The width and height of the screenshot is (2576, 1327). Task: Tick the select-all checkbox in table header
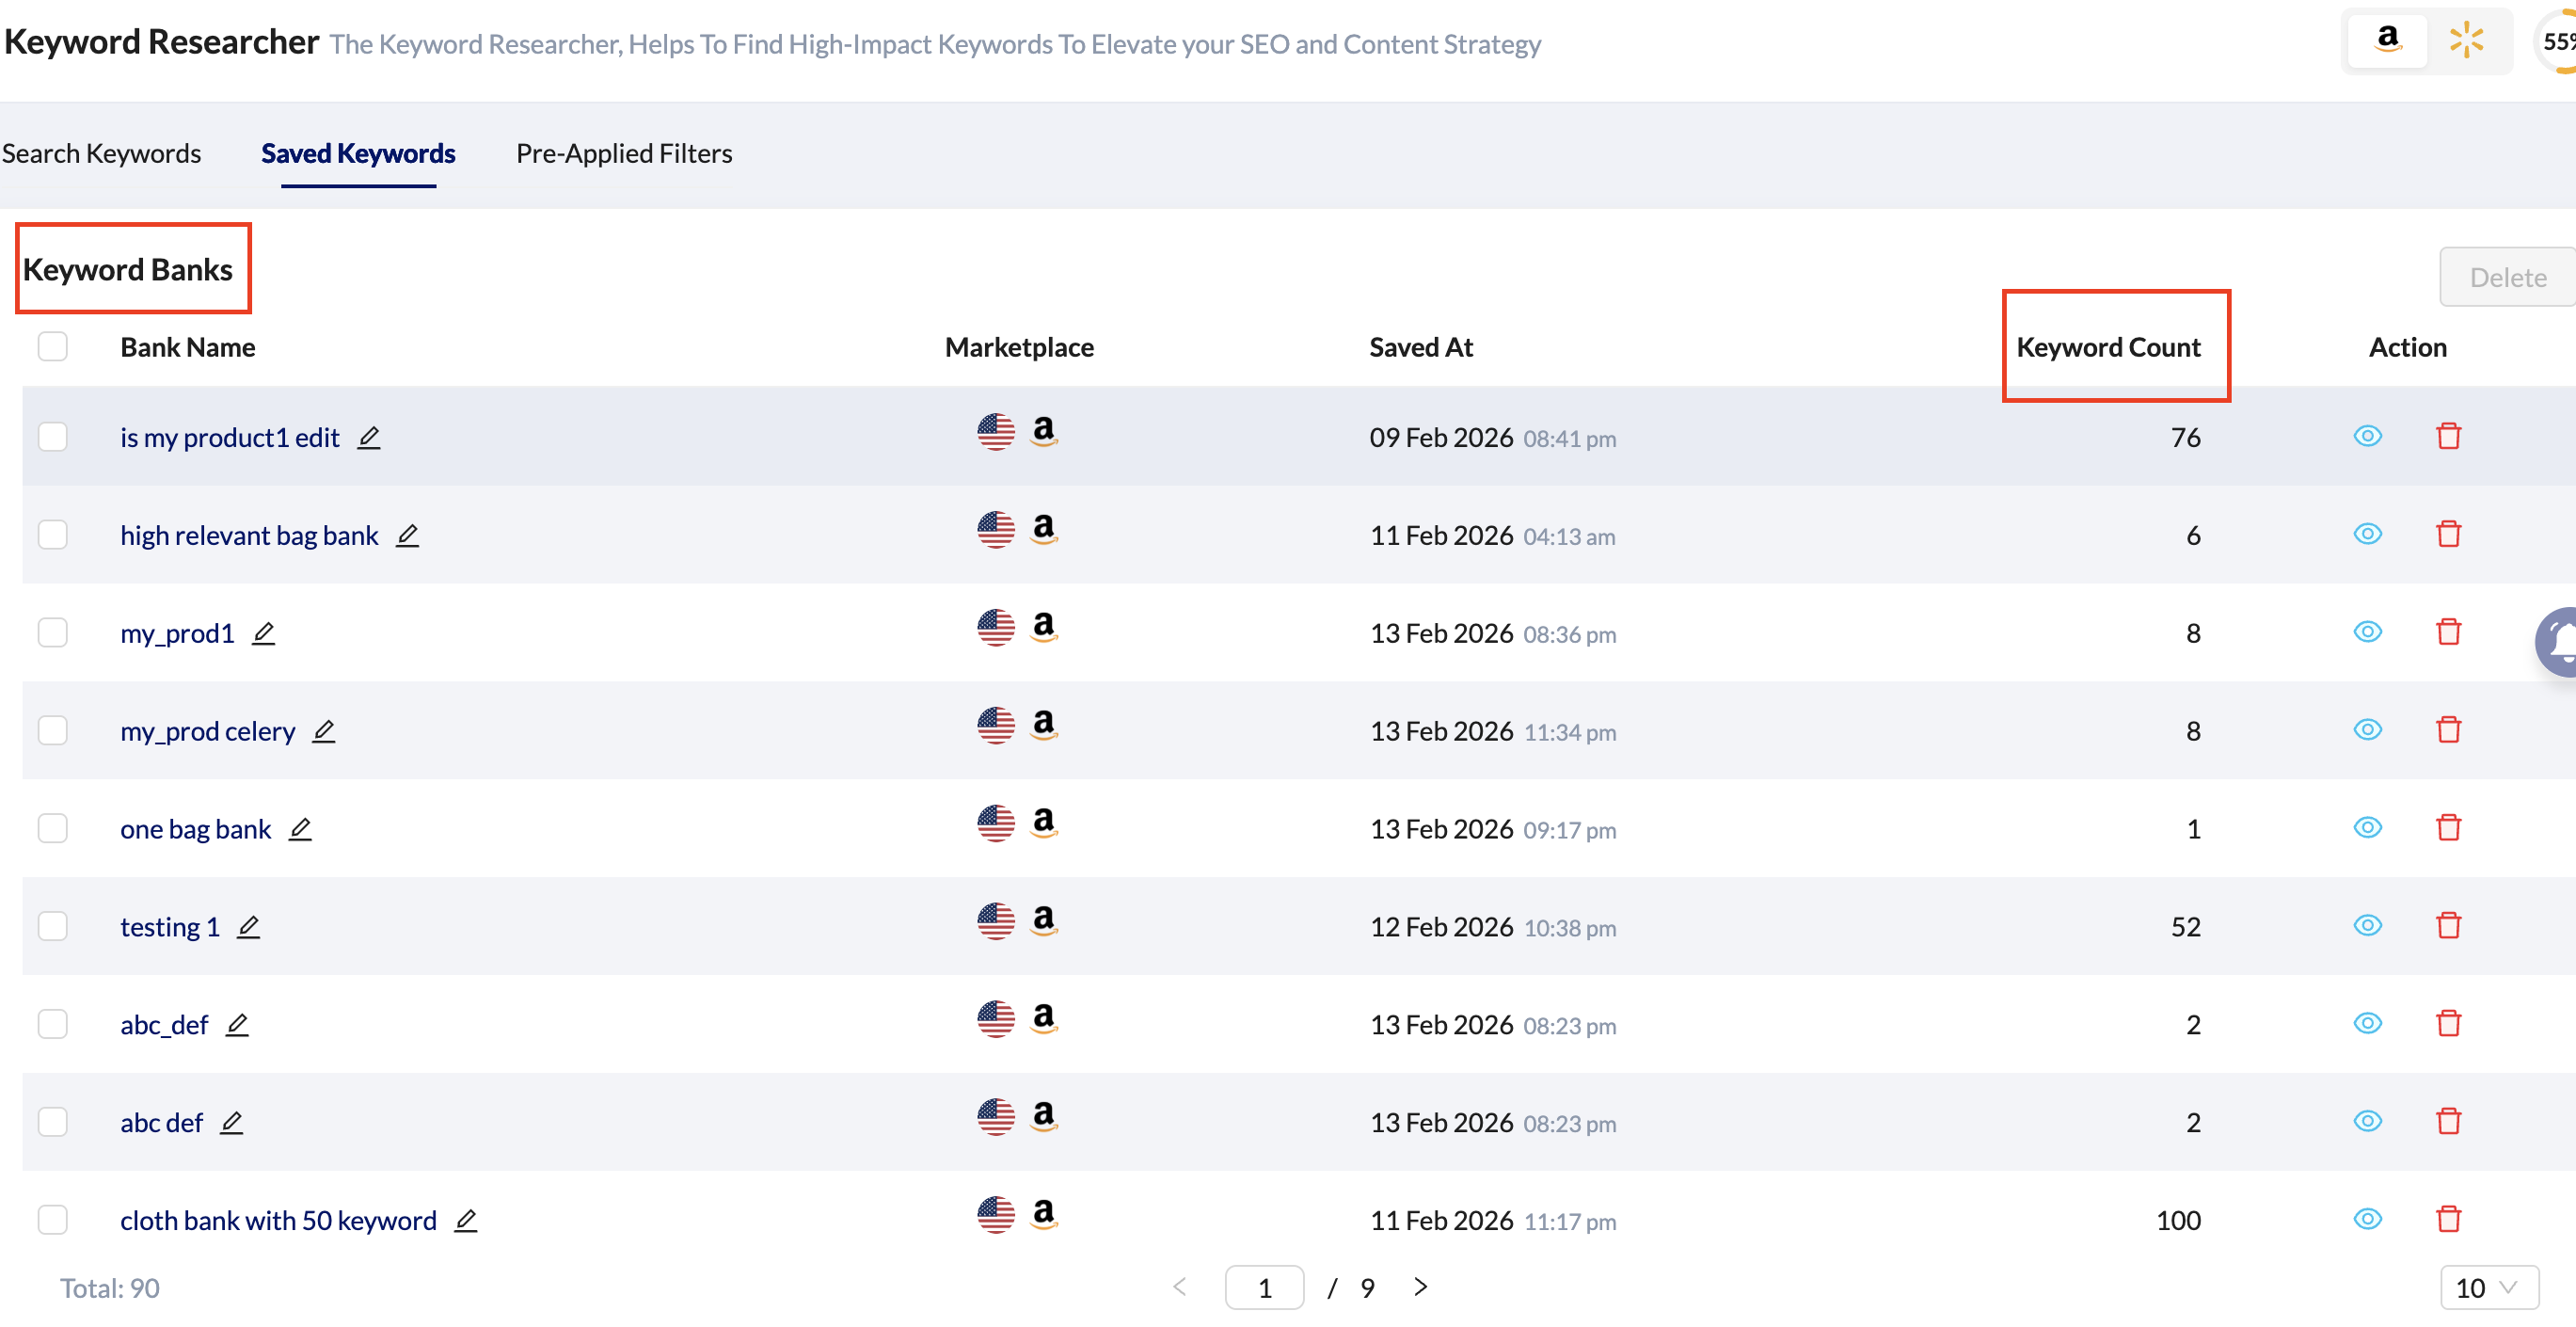(52, 346)
